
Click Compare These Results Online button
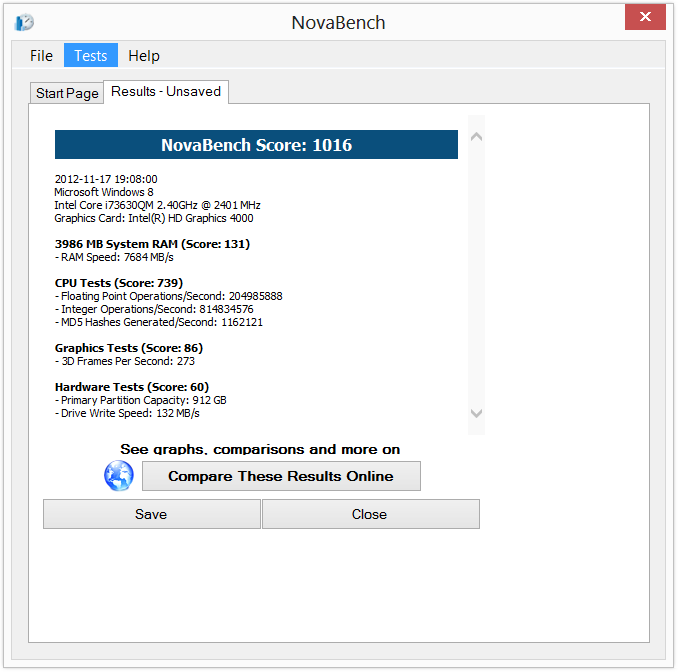pyautogui.click(x=281, y=476)
